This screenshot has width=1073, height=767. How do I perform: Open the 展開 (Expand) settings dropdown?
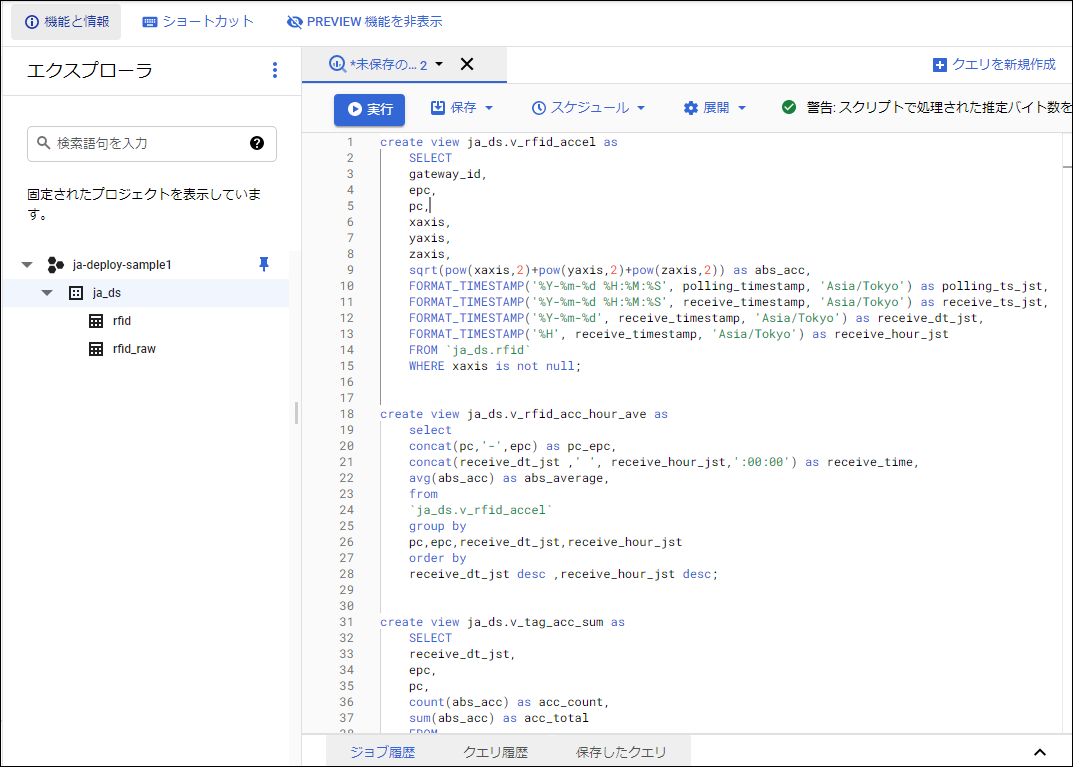click(715, 108)
